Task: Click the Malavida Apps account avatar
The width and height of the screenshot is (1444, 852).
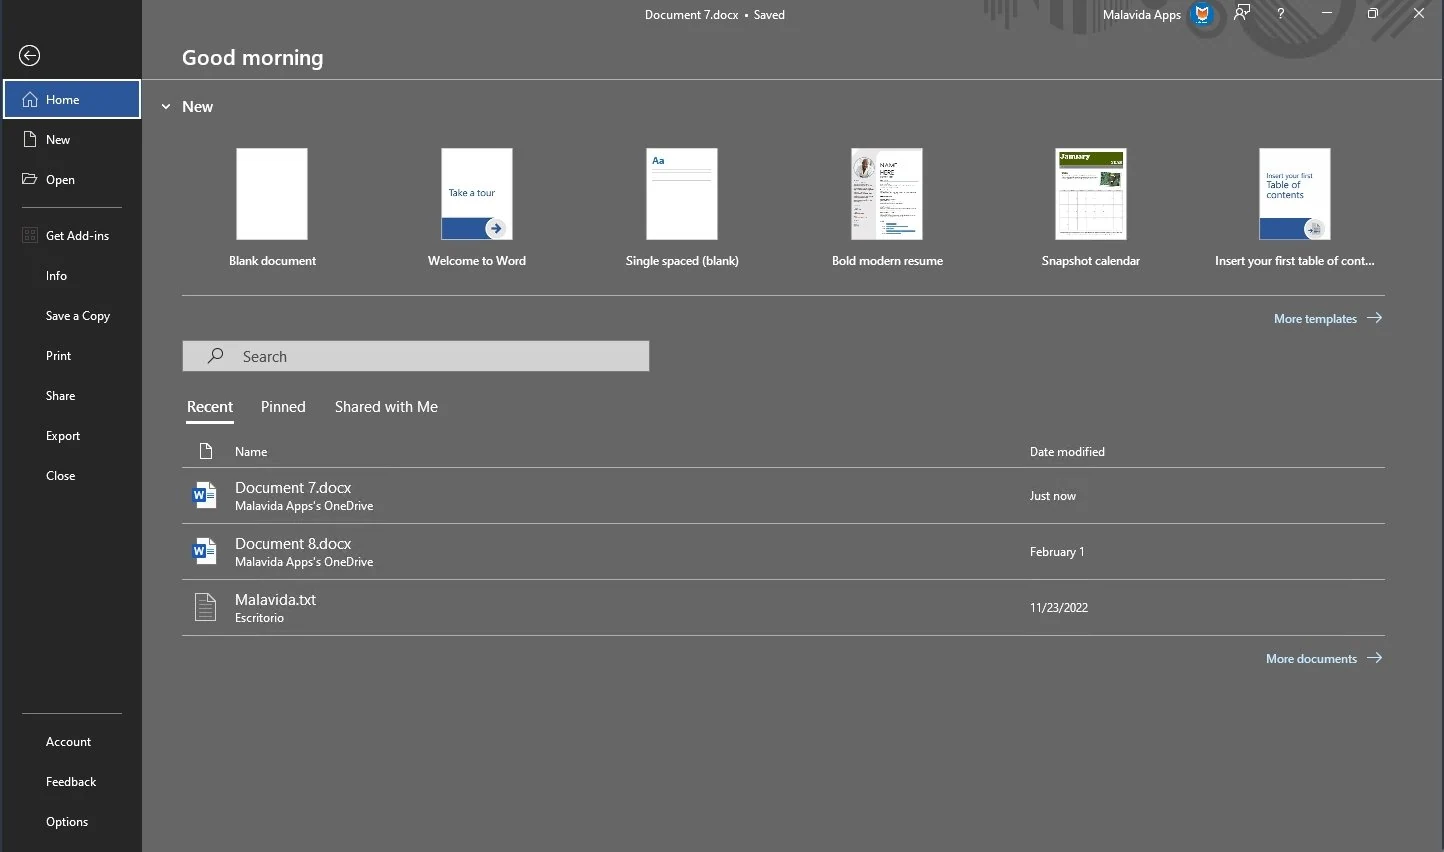Action: (x=1203, y=14)
